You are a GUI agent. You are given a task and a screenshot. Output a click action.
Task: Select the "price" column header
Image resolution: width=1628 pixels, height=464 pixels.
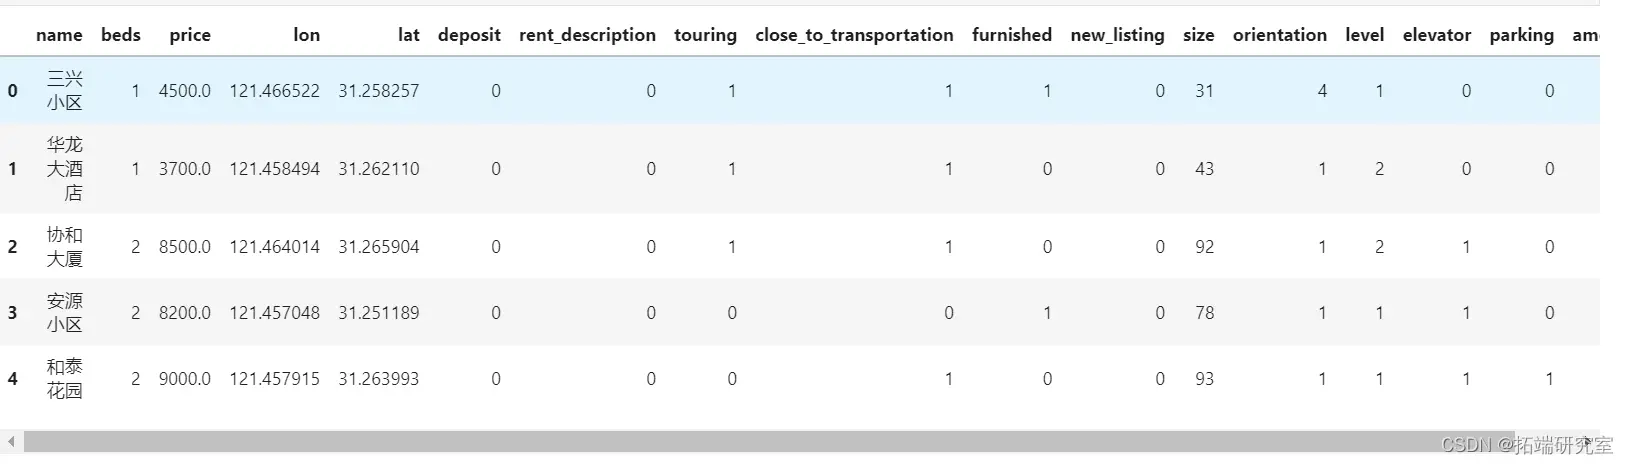(190, 35)
